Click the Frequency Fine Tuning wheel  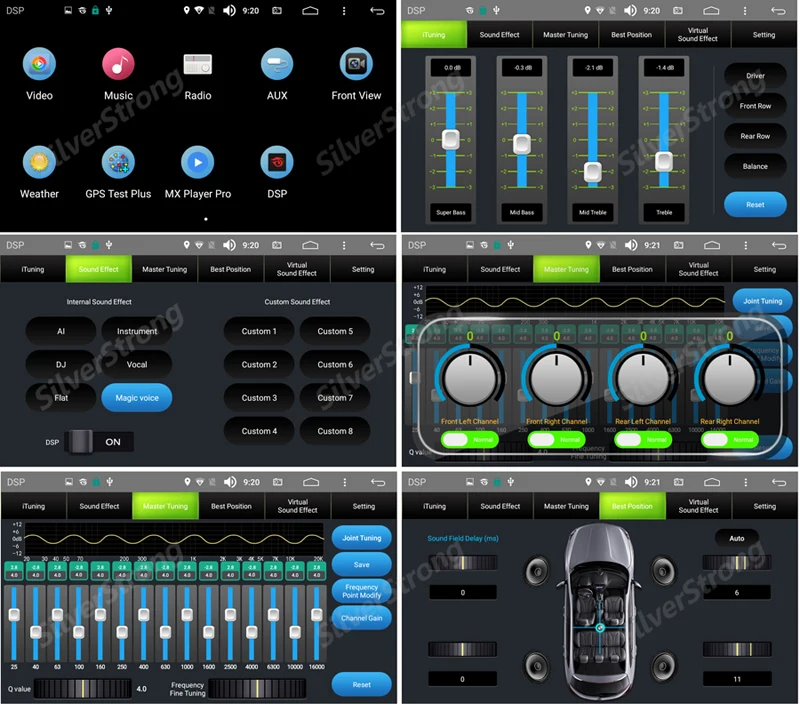click(x=257, y=689)
